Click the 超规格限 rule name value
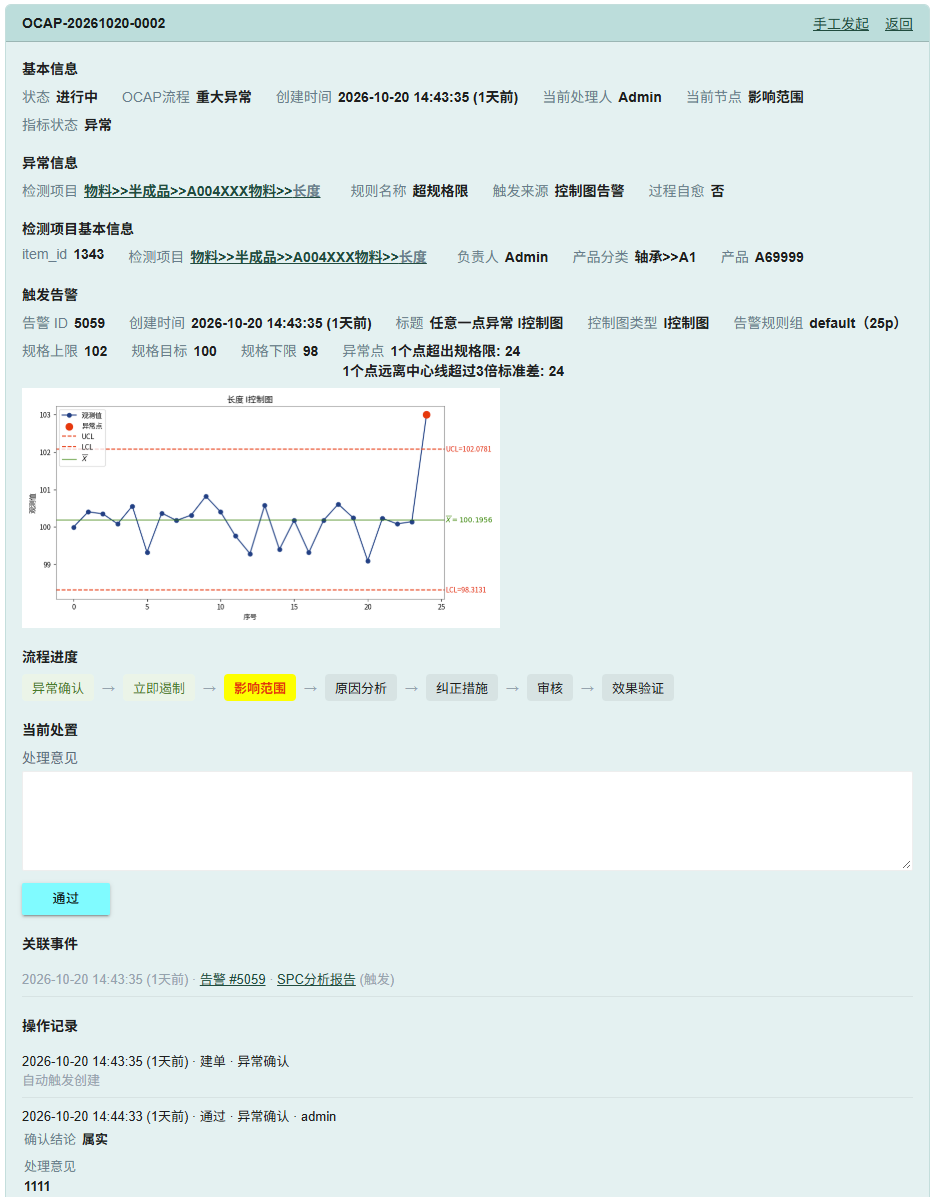Screen dimensions: 935x1197 tap(440, 191)
